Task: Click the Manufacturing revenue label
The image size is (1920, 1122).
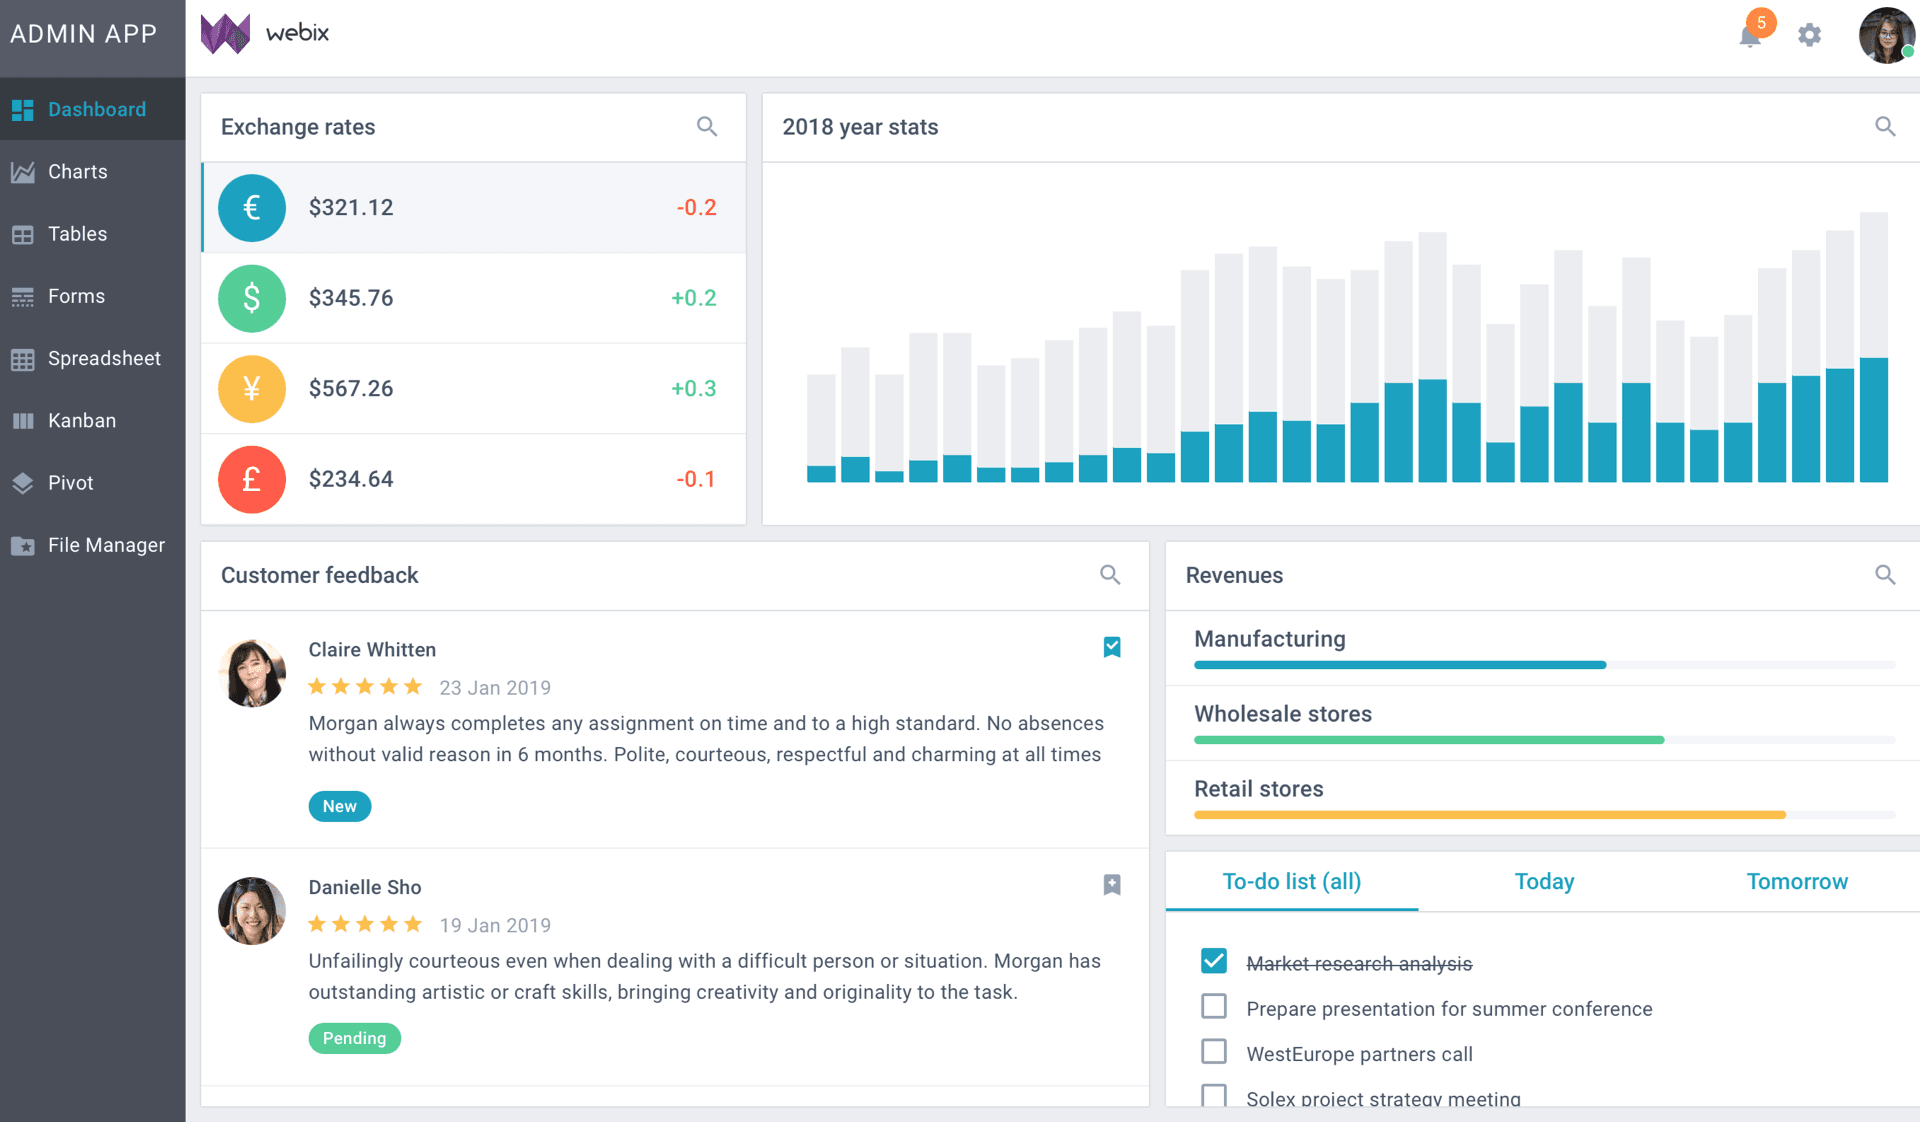Action: point(1270,639)
